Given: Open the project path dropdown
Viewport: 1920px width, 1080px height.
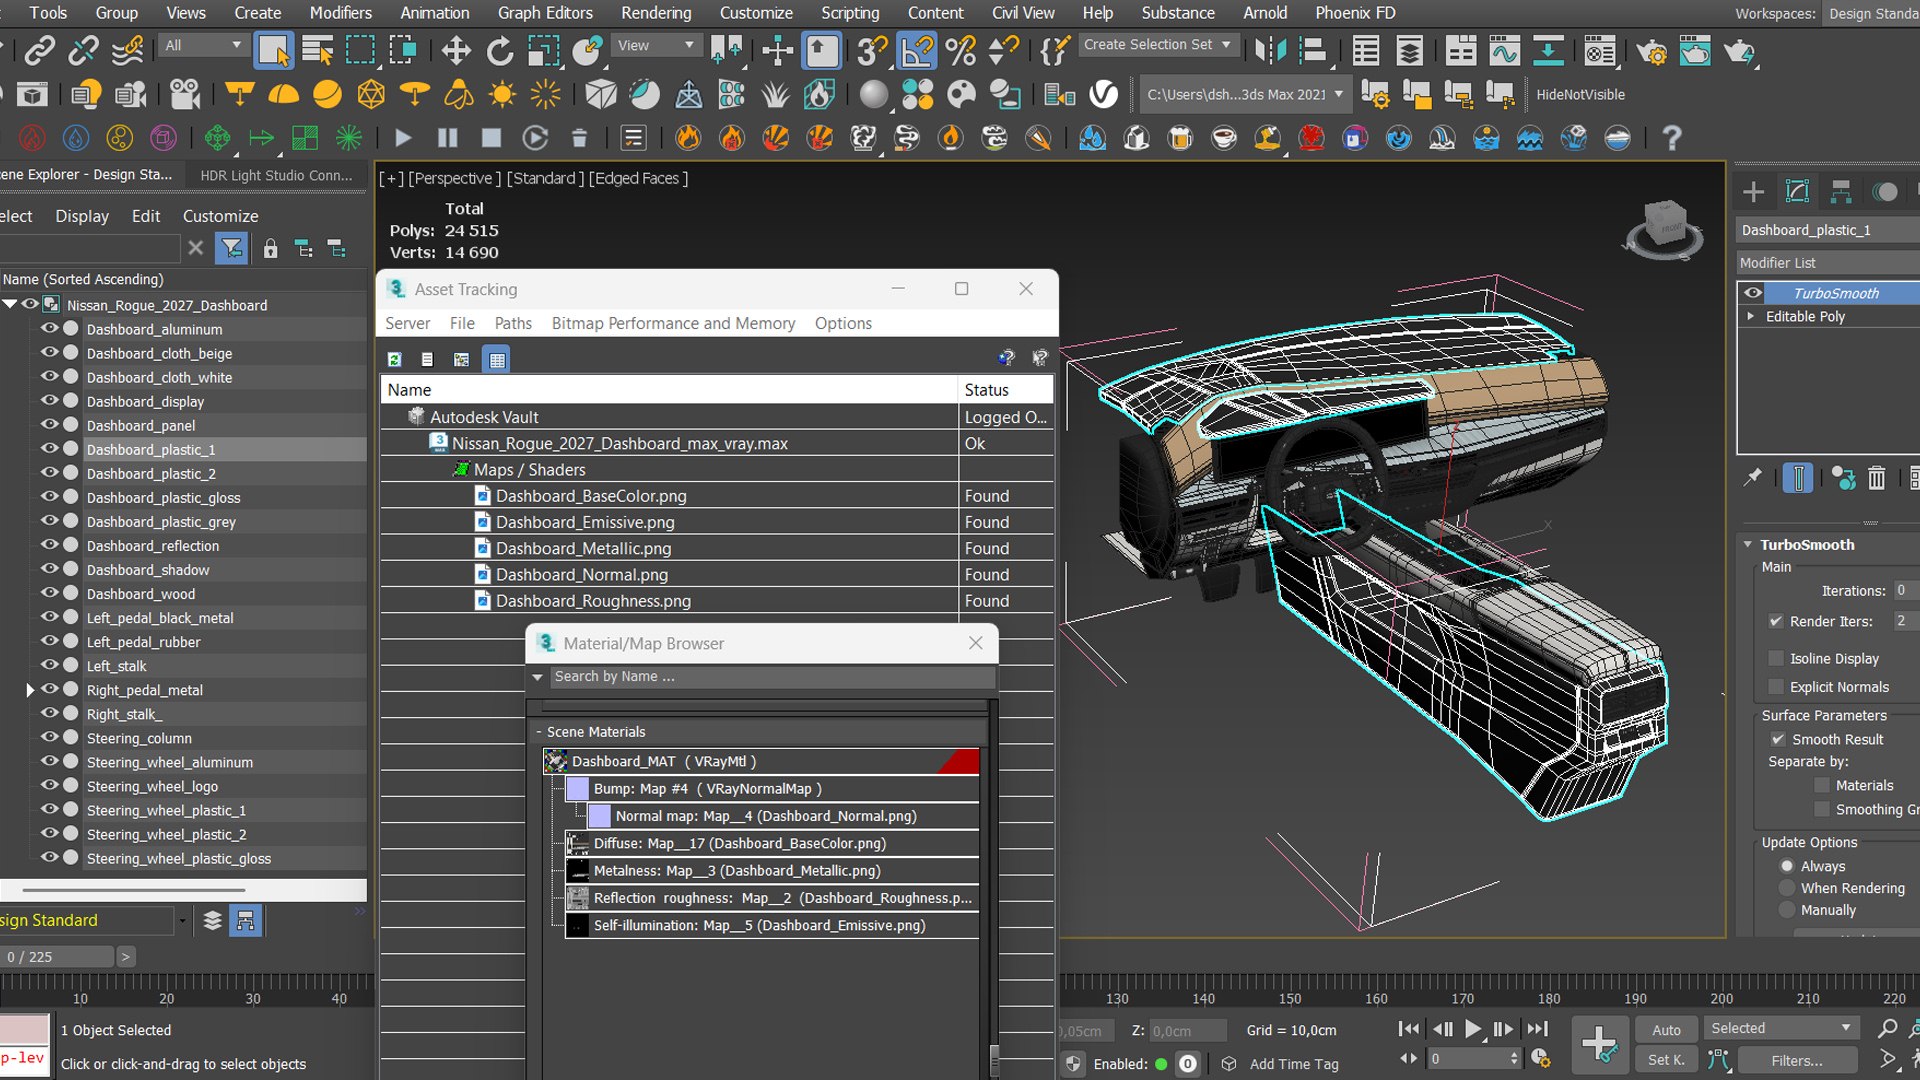Looking at the screenshot, I should click(x=1245, y=95).
